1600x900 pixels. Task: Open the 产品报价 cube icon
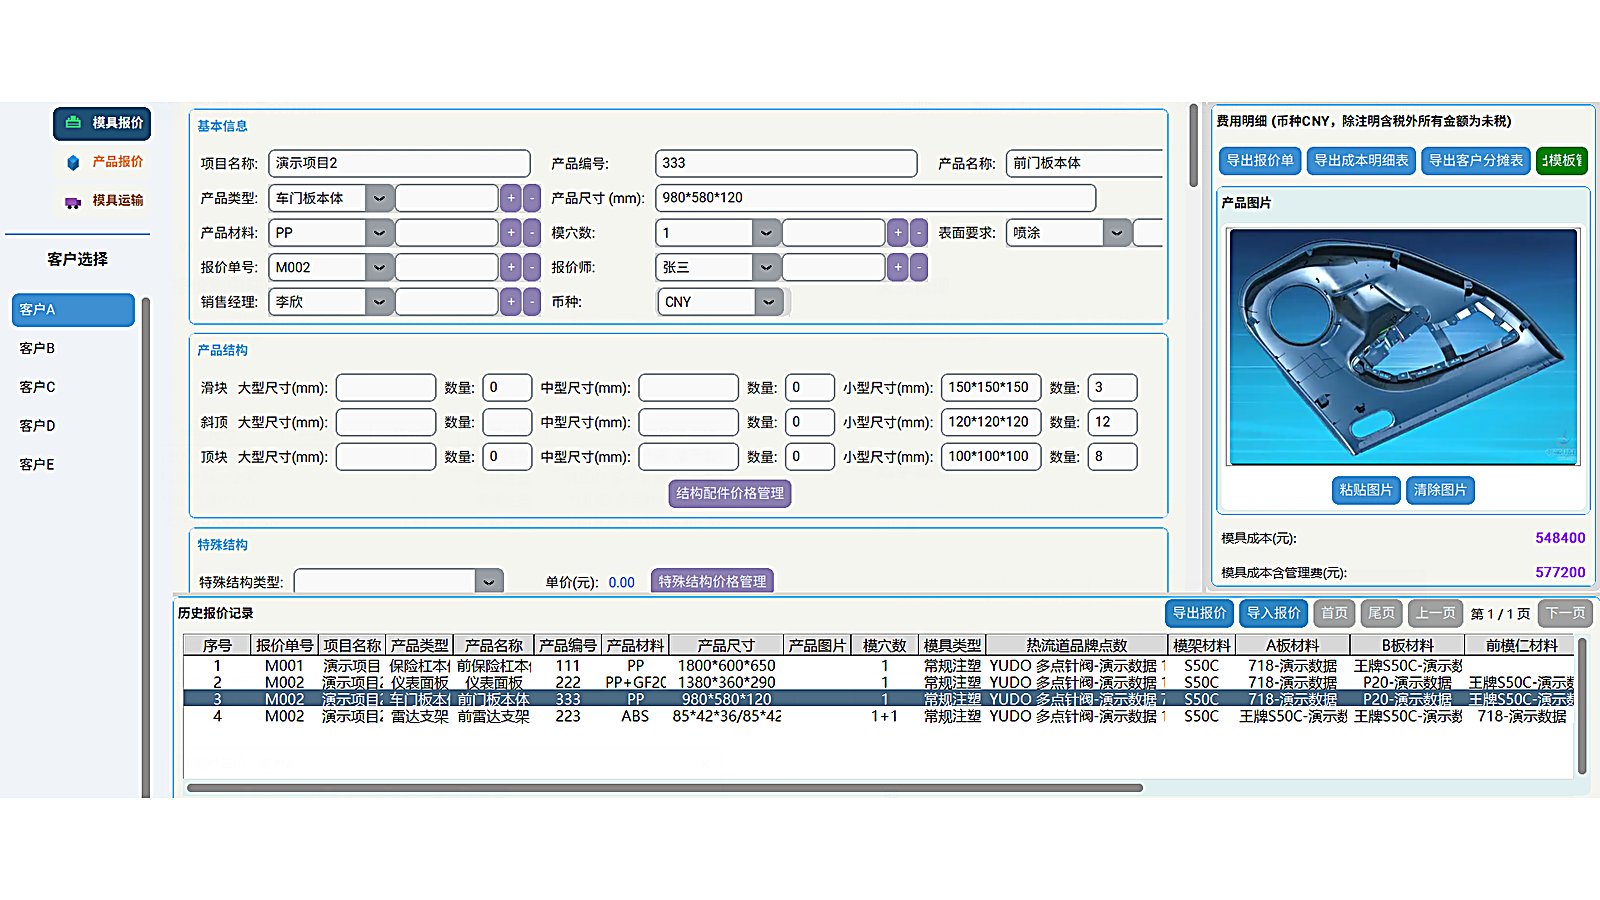point(73,162)
